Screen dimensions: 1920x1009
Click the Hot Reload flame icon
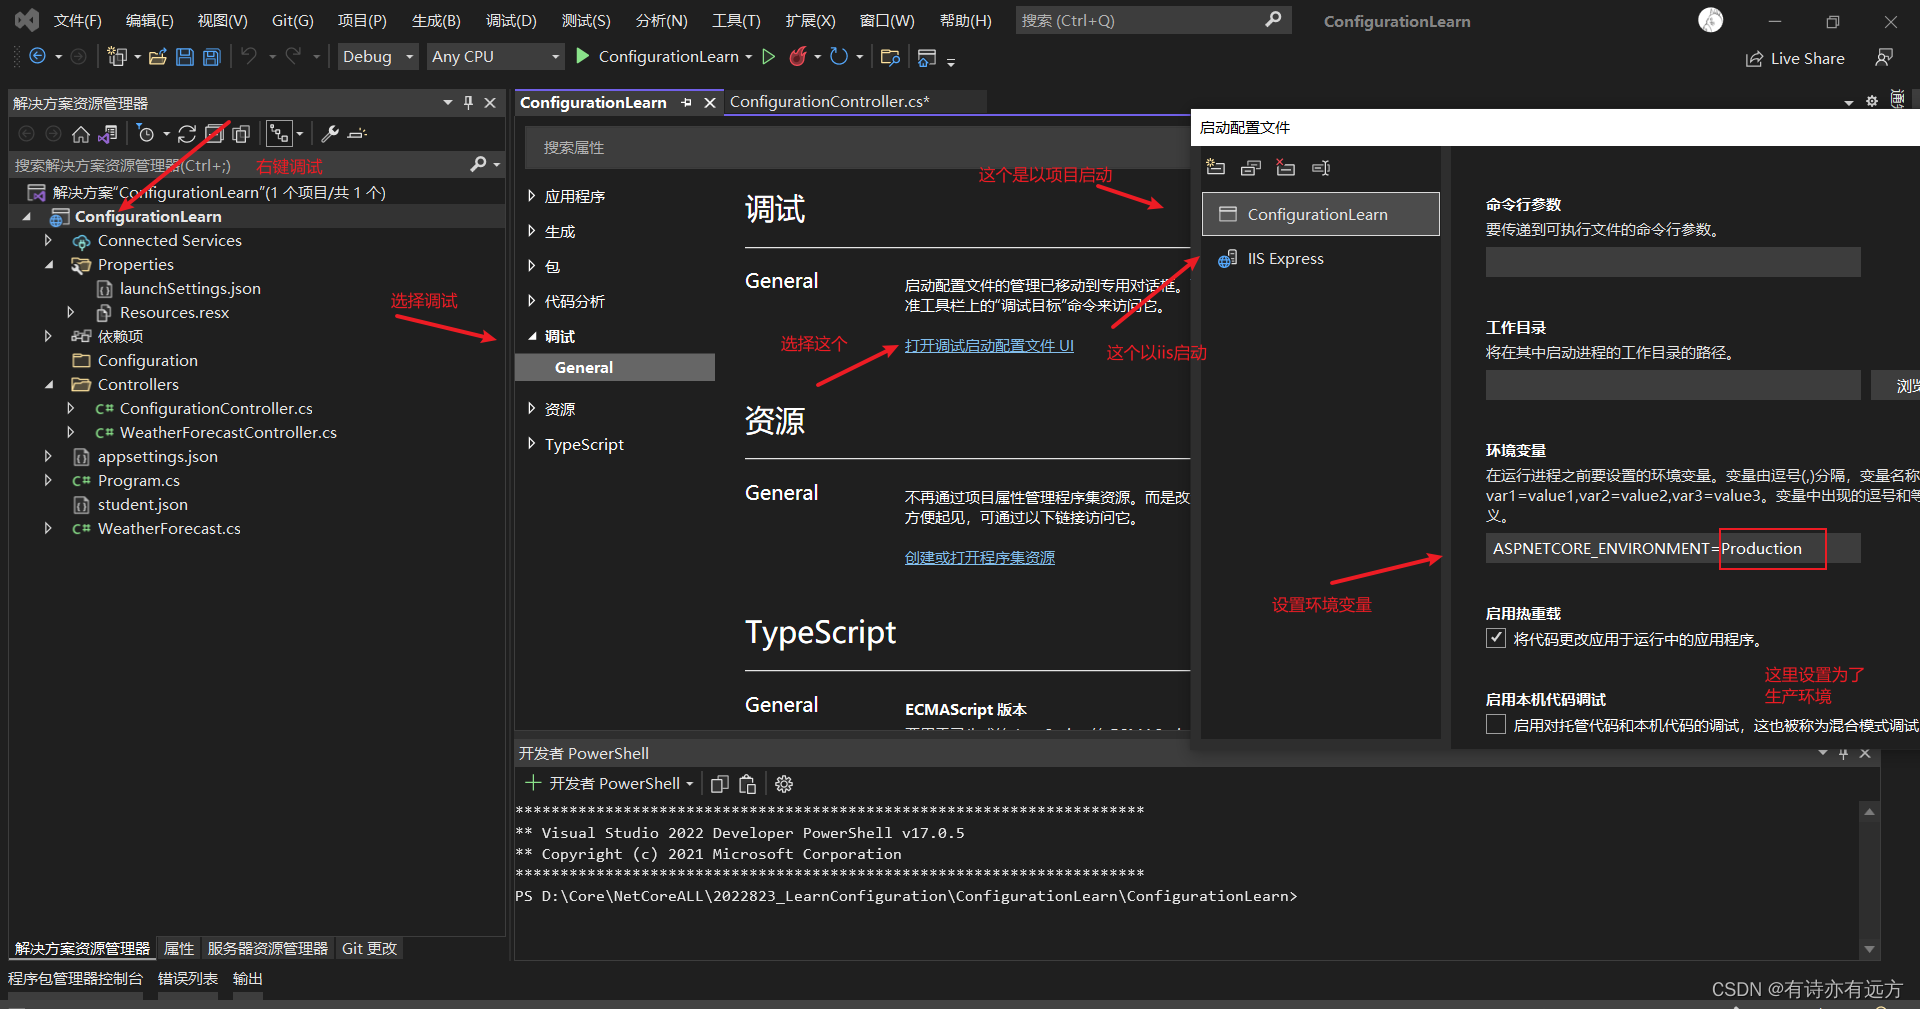click(x=798, y=57)
